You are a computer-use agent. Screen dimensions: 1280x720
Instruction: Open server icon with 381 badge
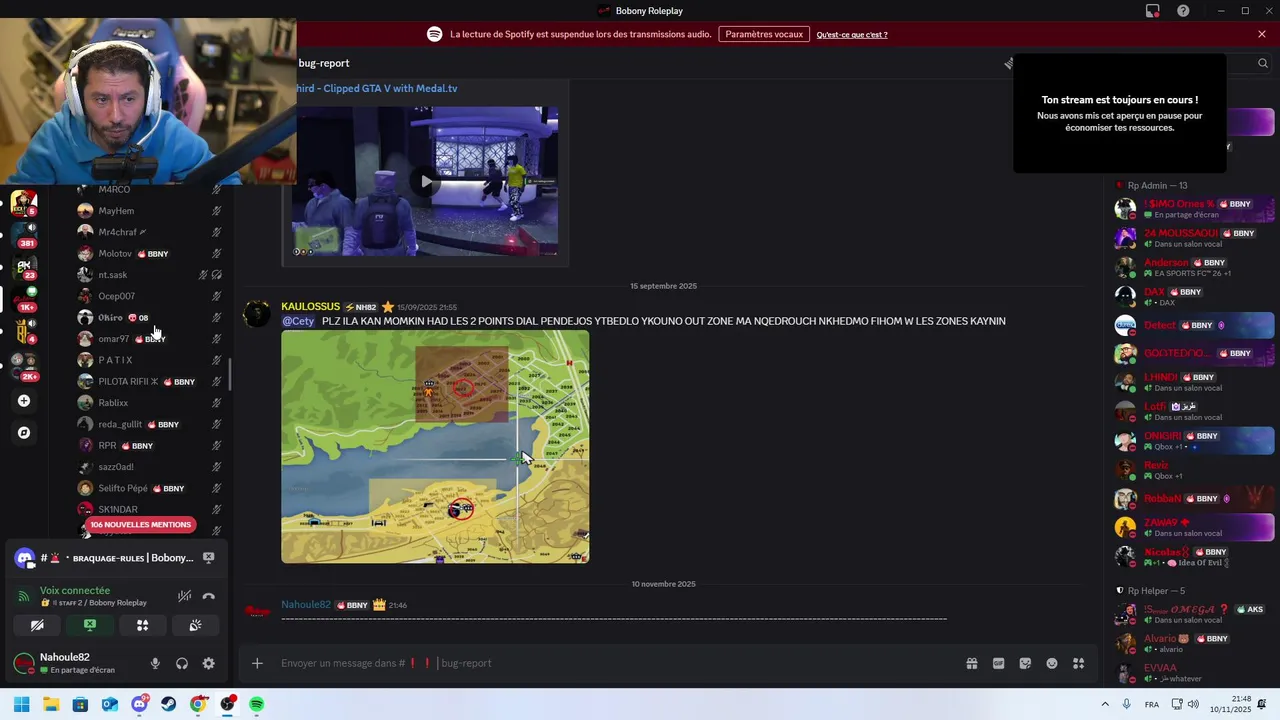(x=25, y=235)
